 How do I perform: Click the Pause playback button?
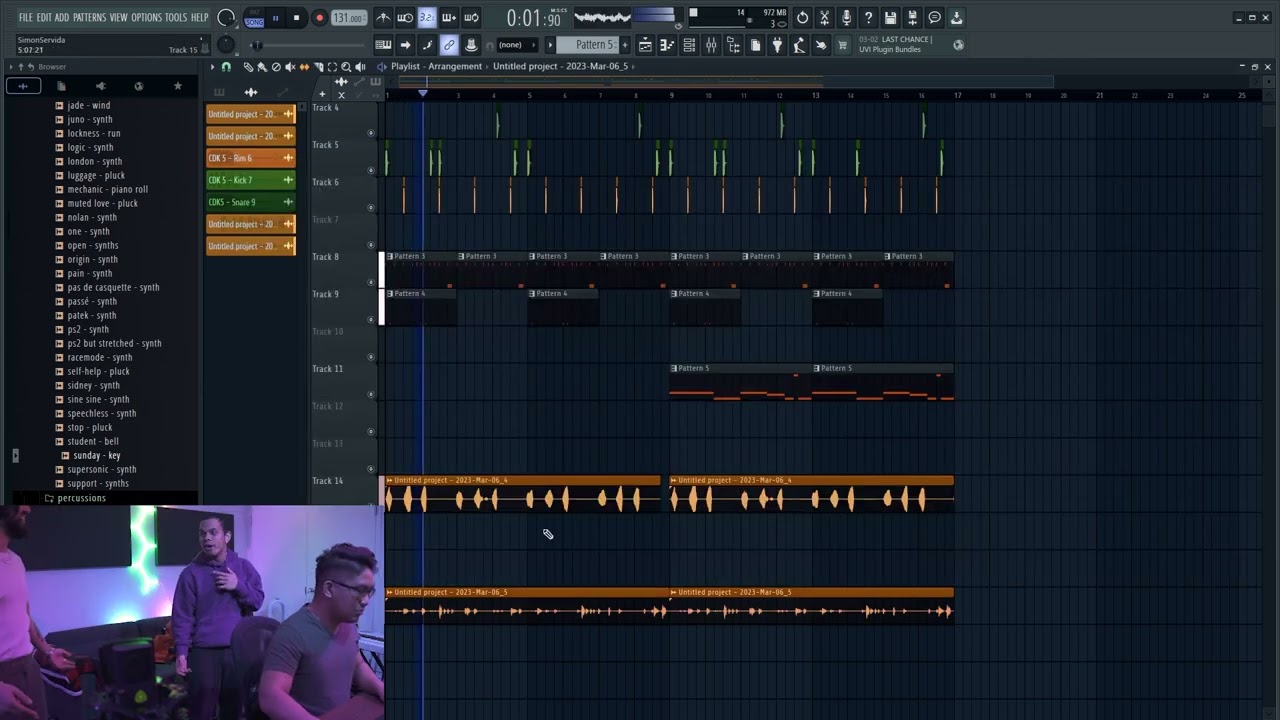276,17
